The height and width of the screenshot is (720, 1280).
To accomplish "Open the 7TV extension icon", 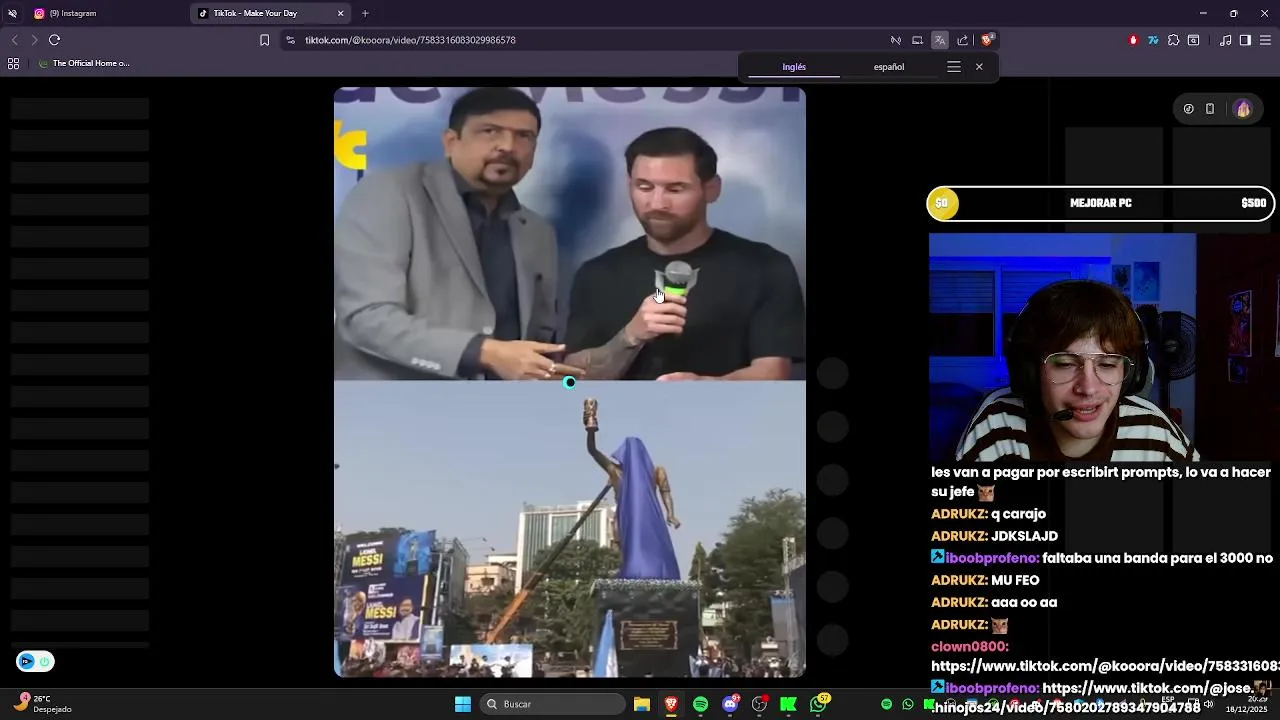I will pyautogui.click(x=1153, y=40).
